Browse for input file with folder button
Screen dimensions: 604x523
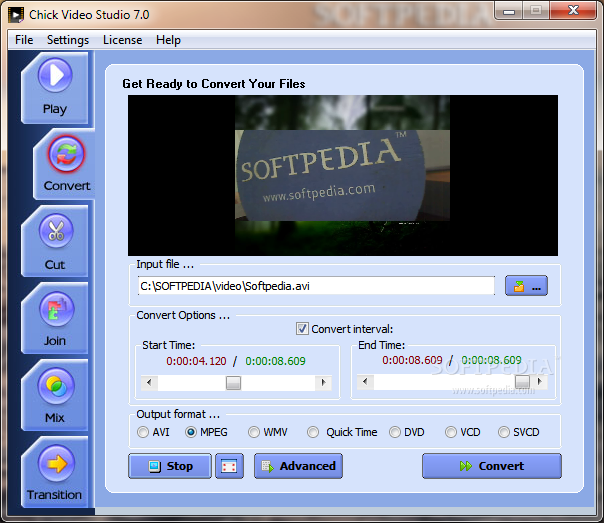tap(526, 286)
